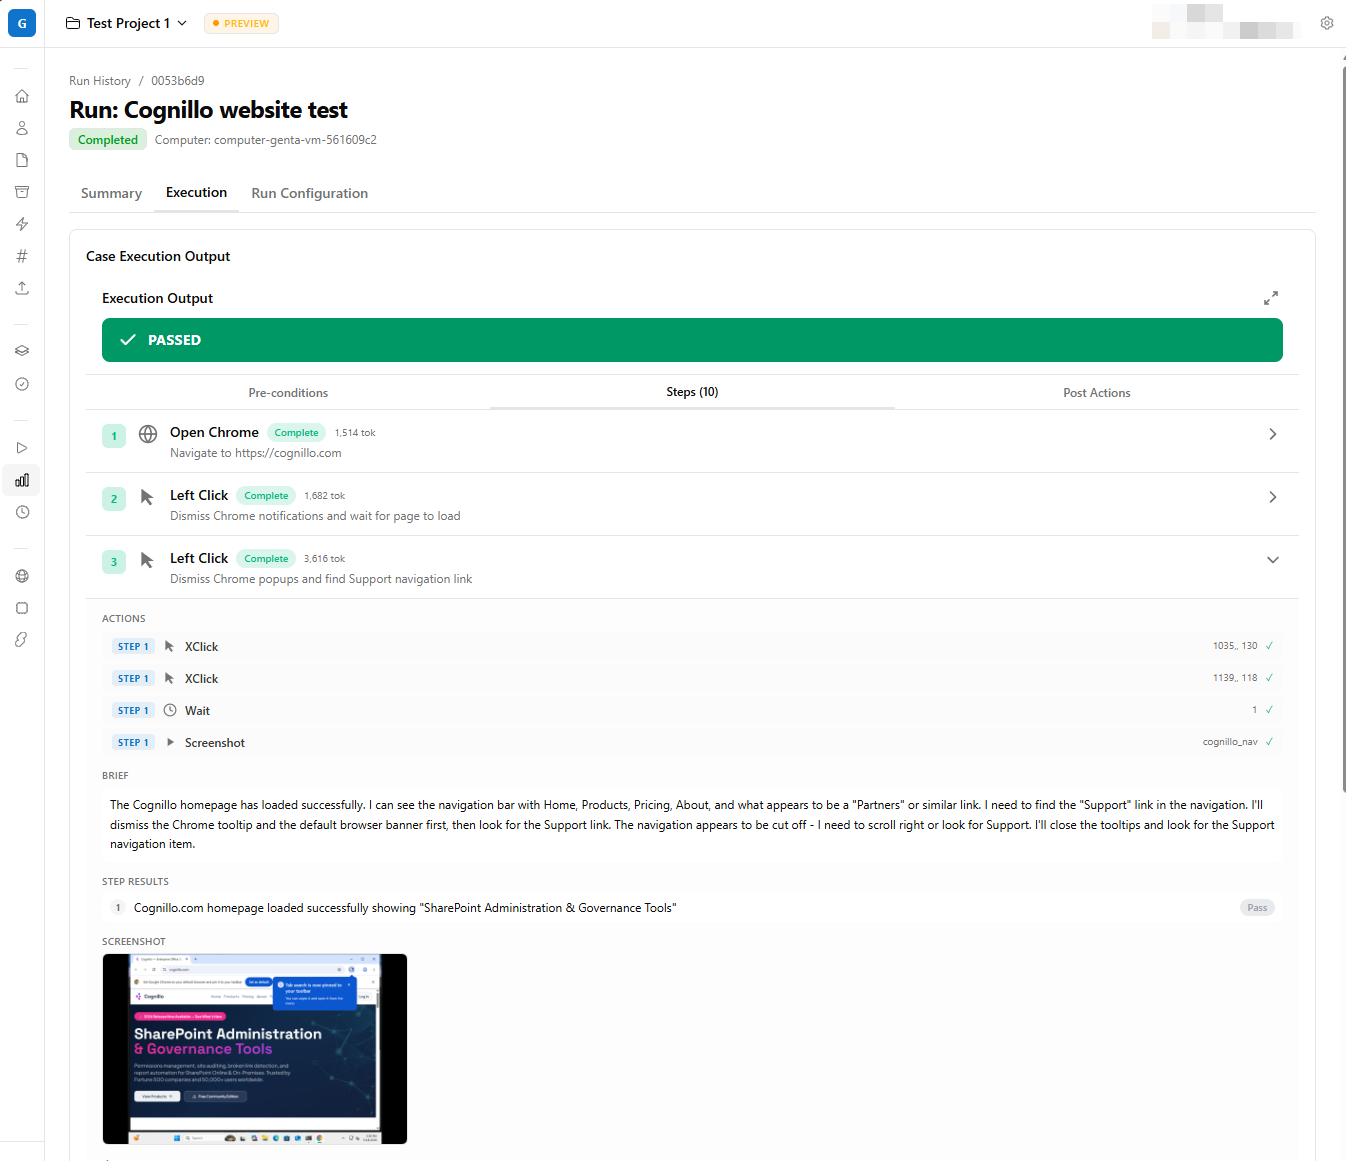This screenshot has width=1346, height=1161.
Task: Open the bar chart sidebar icon
Action: coord(22,480)
